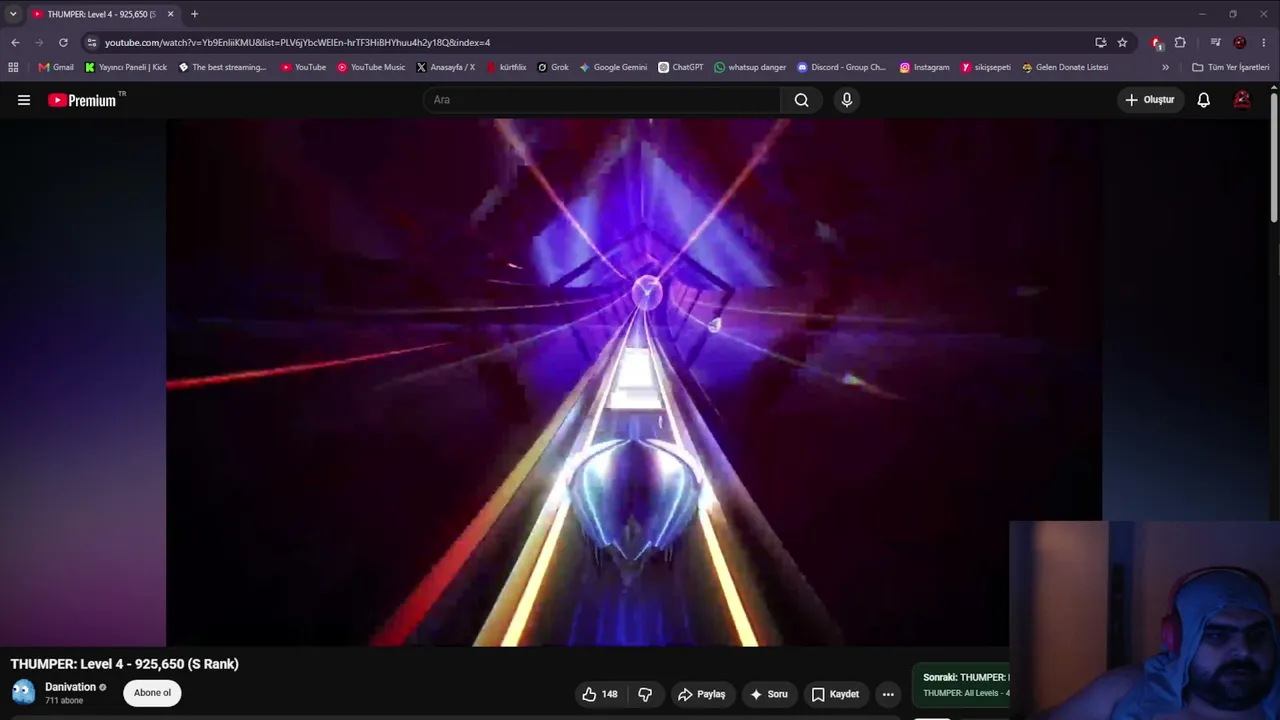1280x720 pixels.
Task: Expand hidden bookmarks chevron
Action: click(1165, 67)
